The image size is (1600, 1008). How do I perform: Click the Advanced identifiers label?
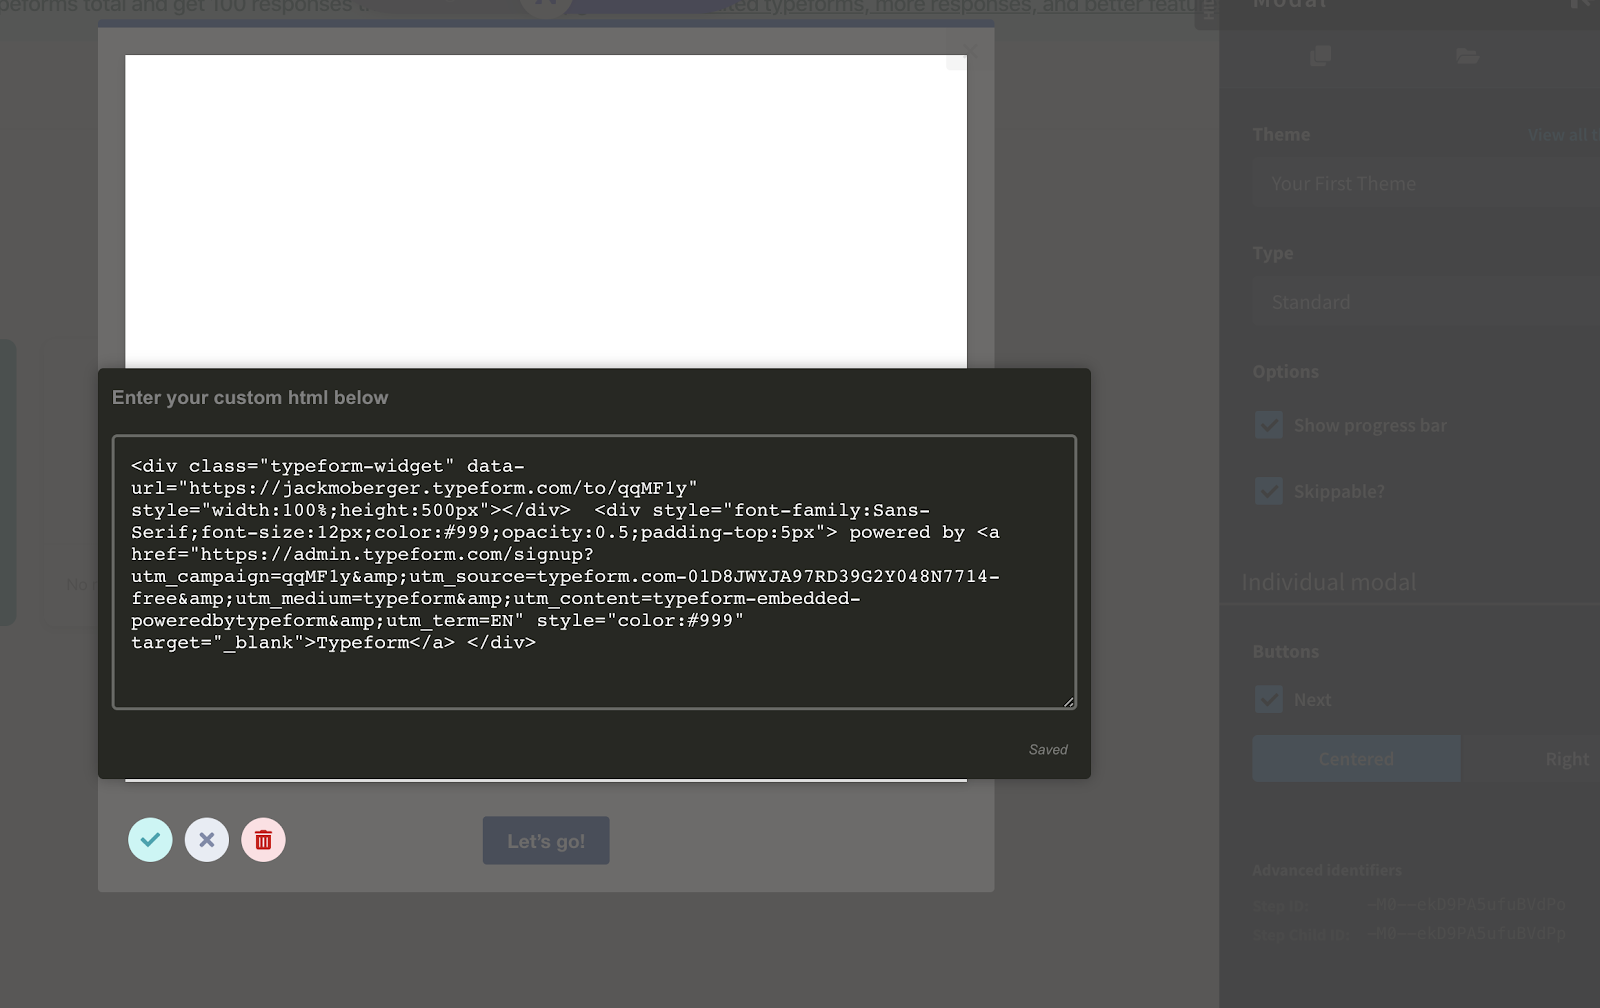(1327, 870)
